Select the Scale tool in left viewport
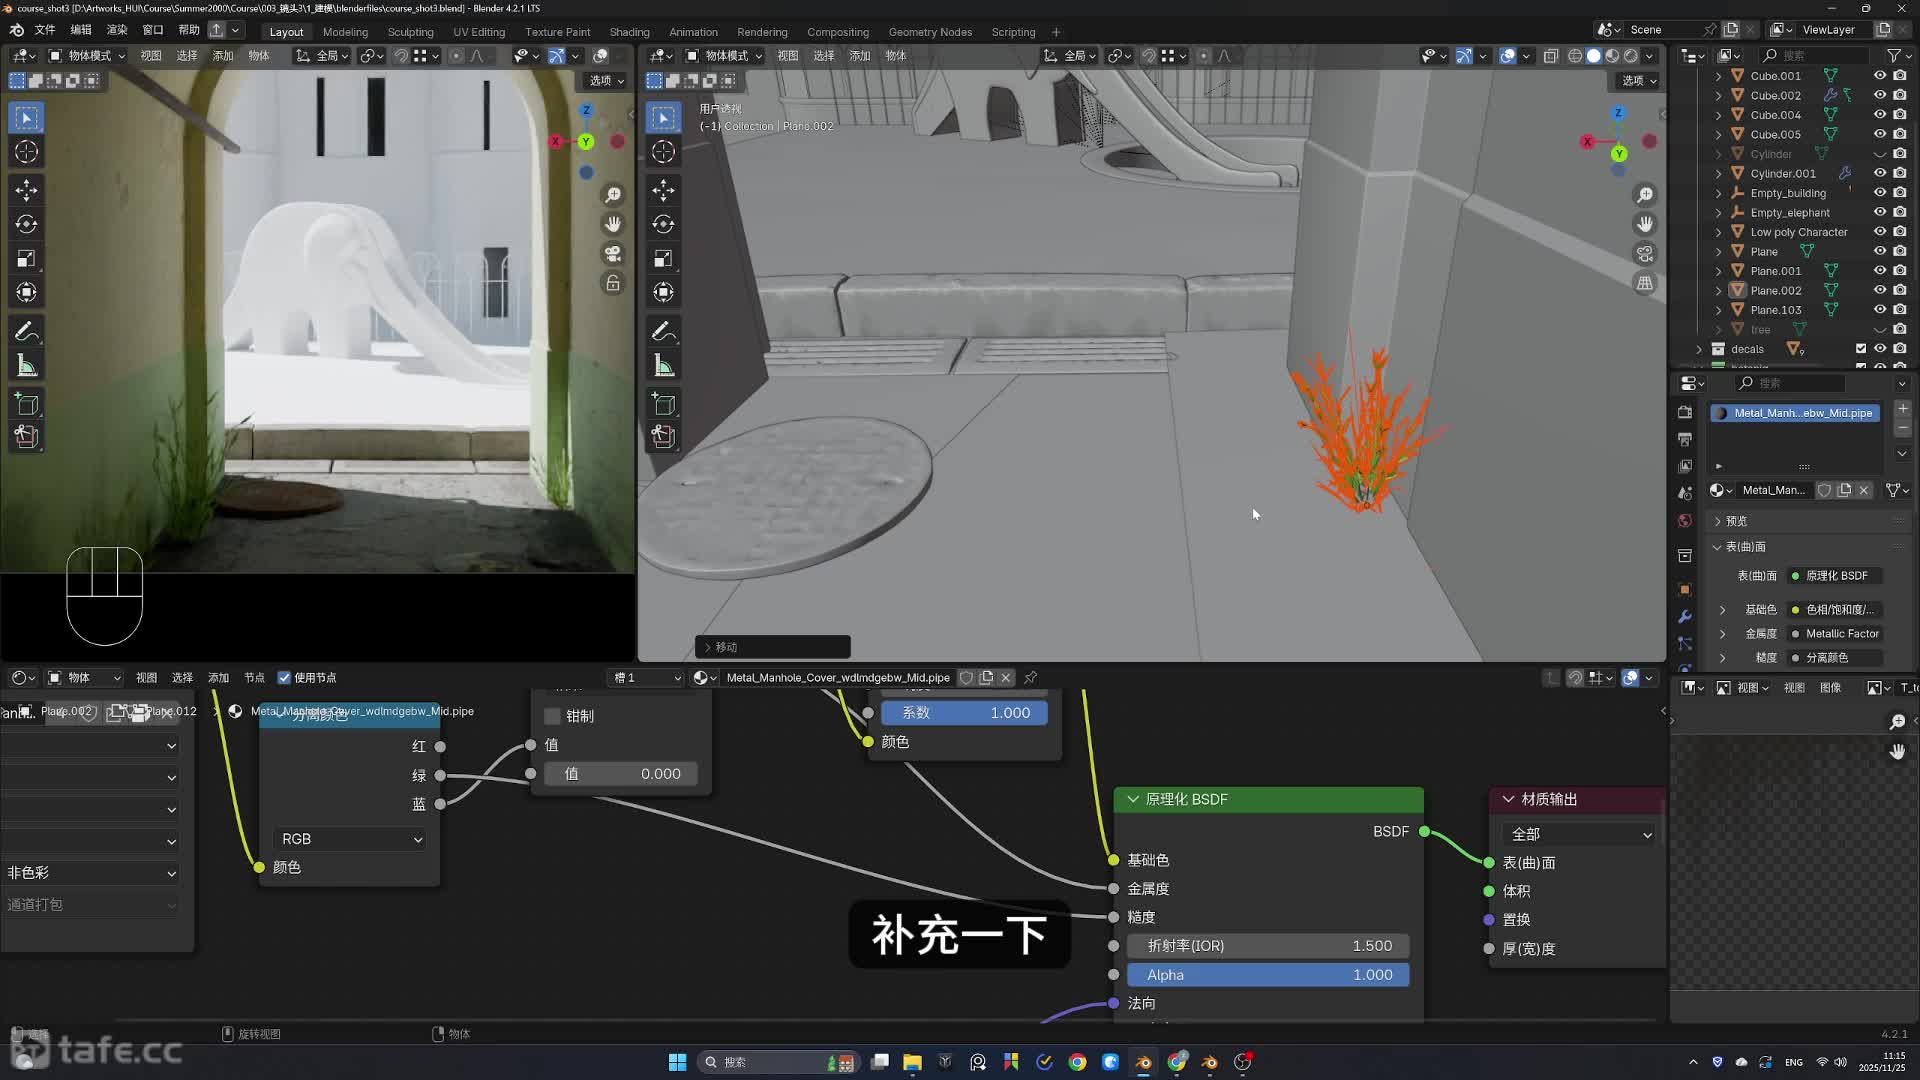The width and height of the screenshot is (1920, 1080). (x=27, y=258)
